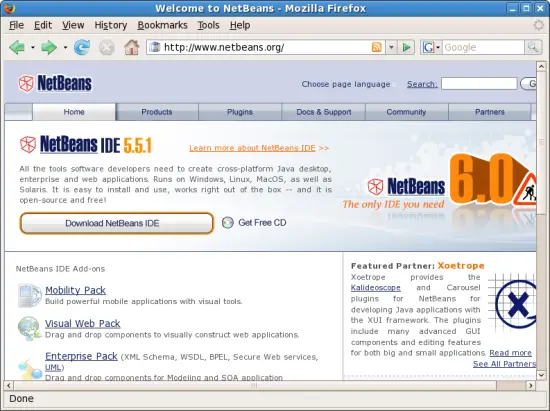Click the UML link
550x411 pixels.
(x=53, y=367)
